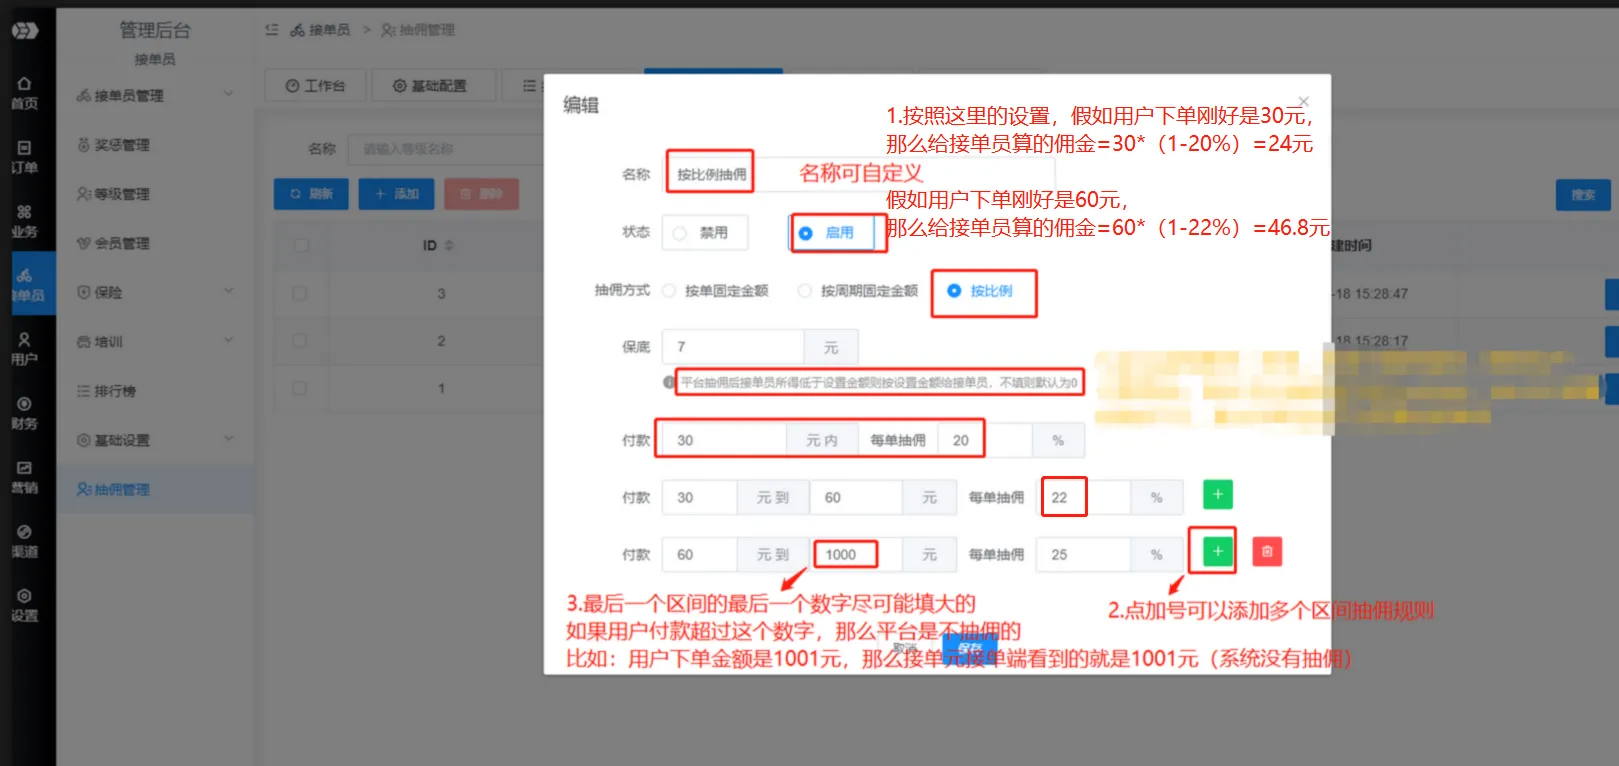Open the 营销 marketing sidebar icon
The width and height of the screenshot is (1619, 766).
coord(24,477)
